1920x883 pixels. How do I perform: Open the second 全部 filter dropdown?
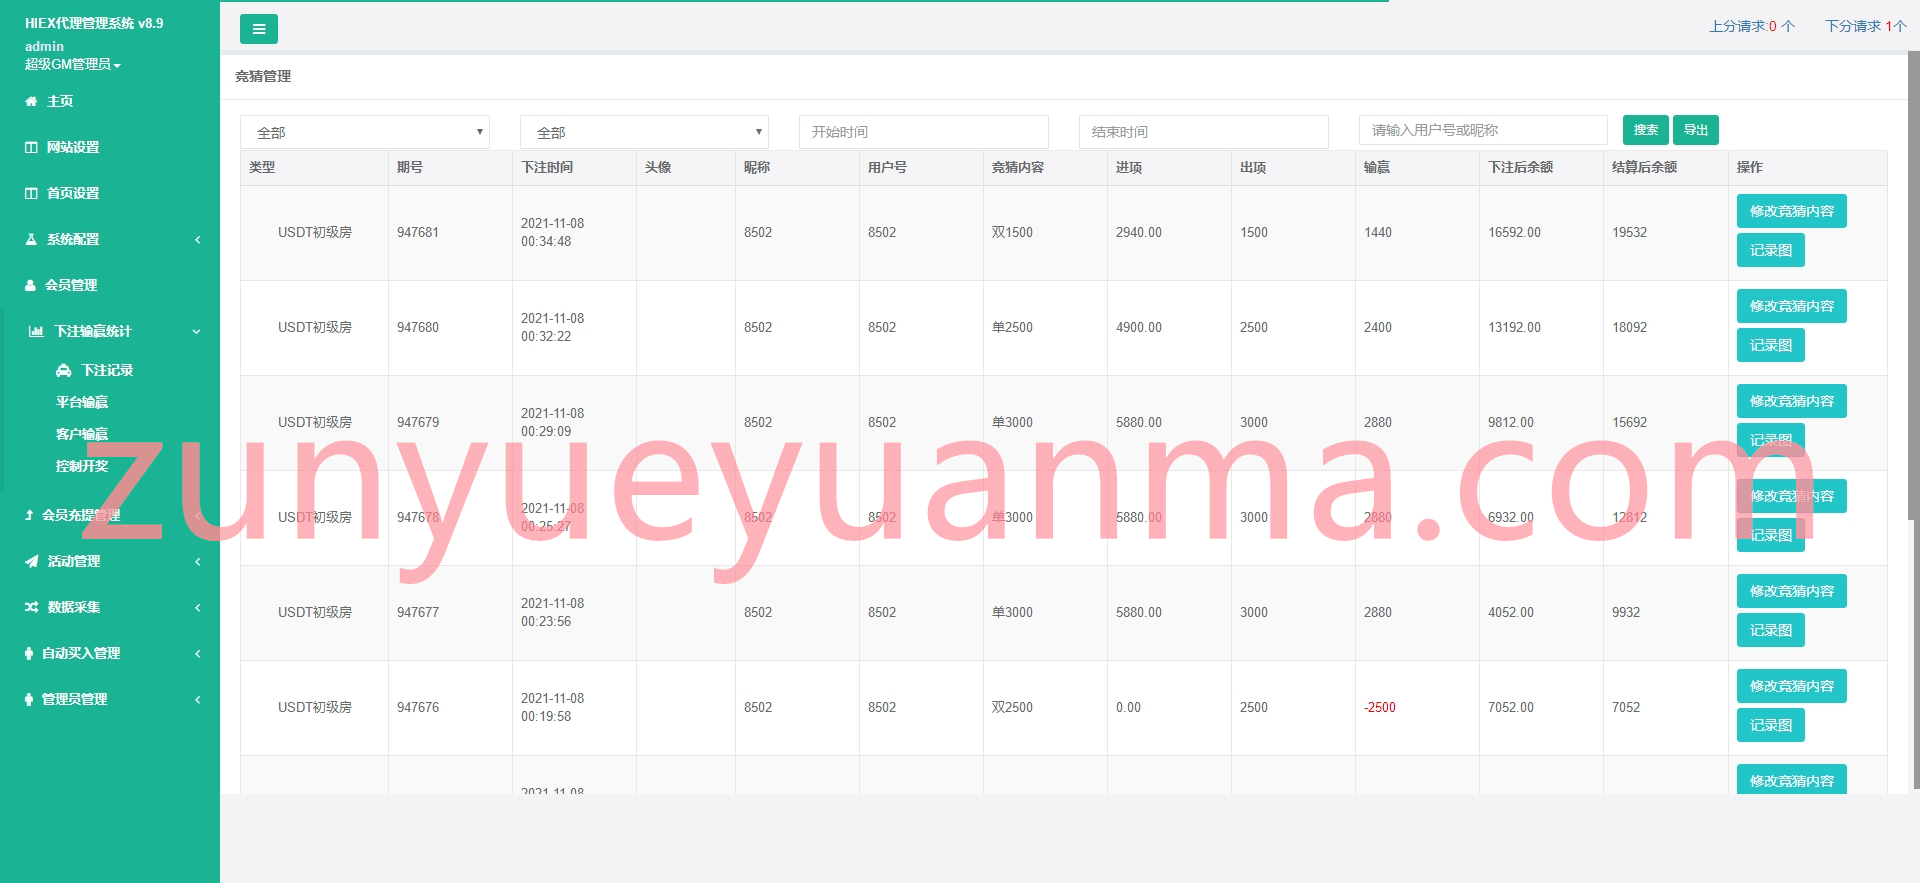pos(645,132)
